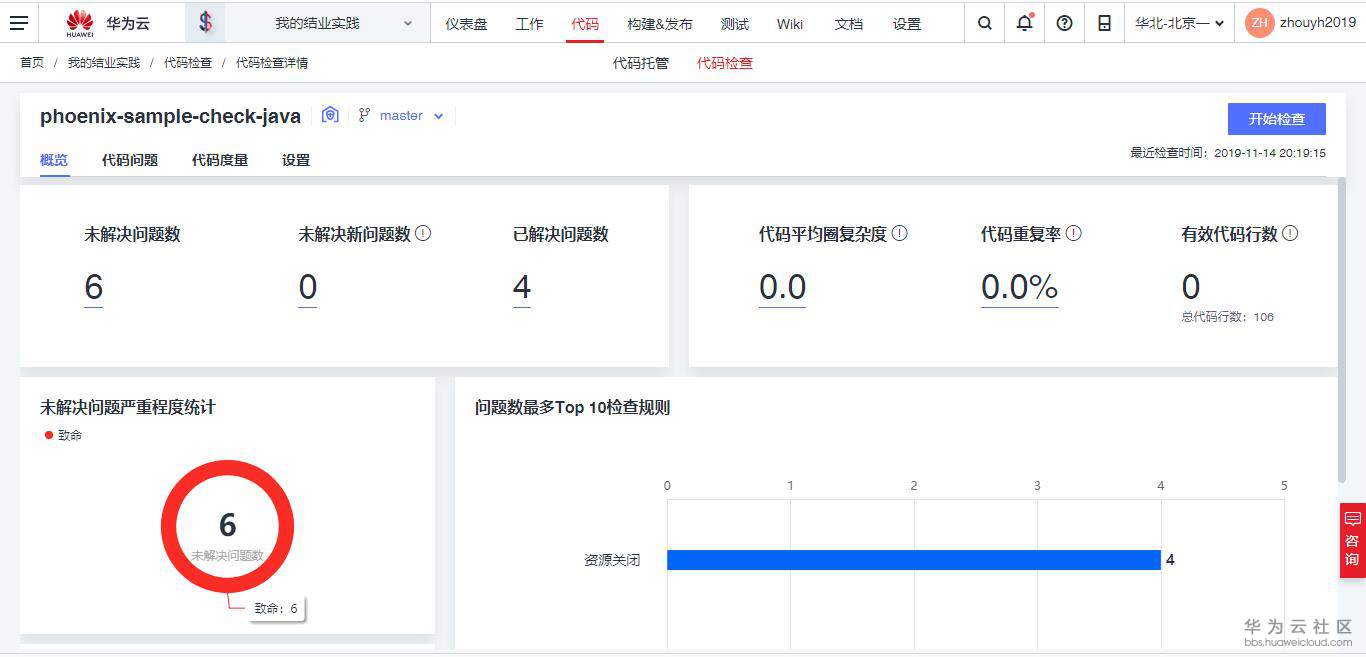This screenshot has height=657, width=1366.
Task: Open the 华北-北京一 region selector
Action: click(1180, 23)
